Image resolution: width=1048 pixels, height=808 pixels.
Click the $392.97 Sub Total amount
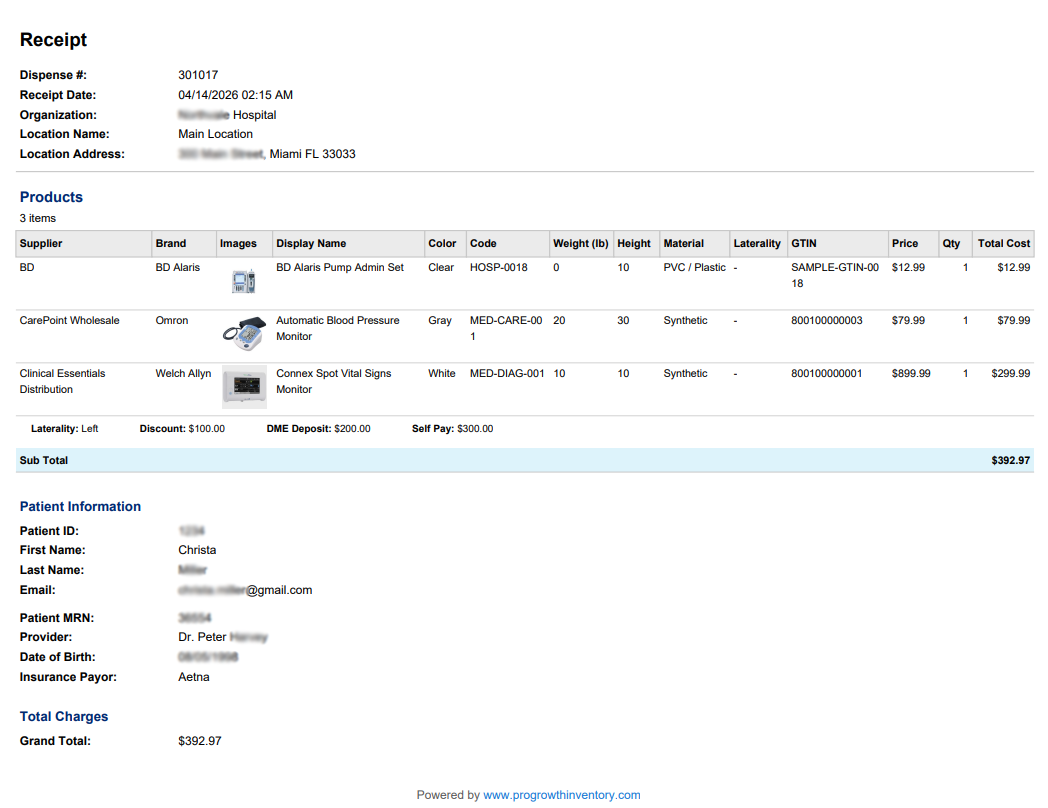point(1011,460)
